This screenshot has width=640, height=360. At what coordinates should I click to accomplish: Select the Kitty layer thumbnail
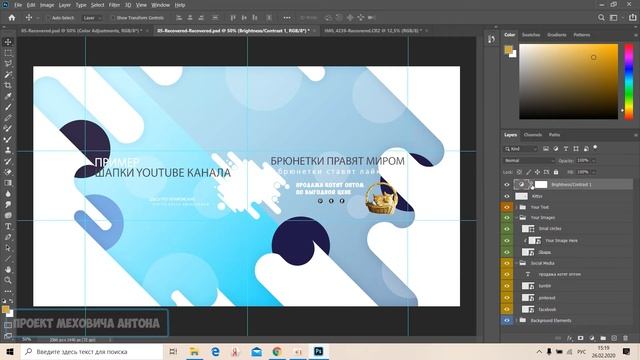[521, 196]
